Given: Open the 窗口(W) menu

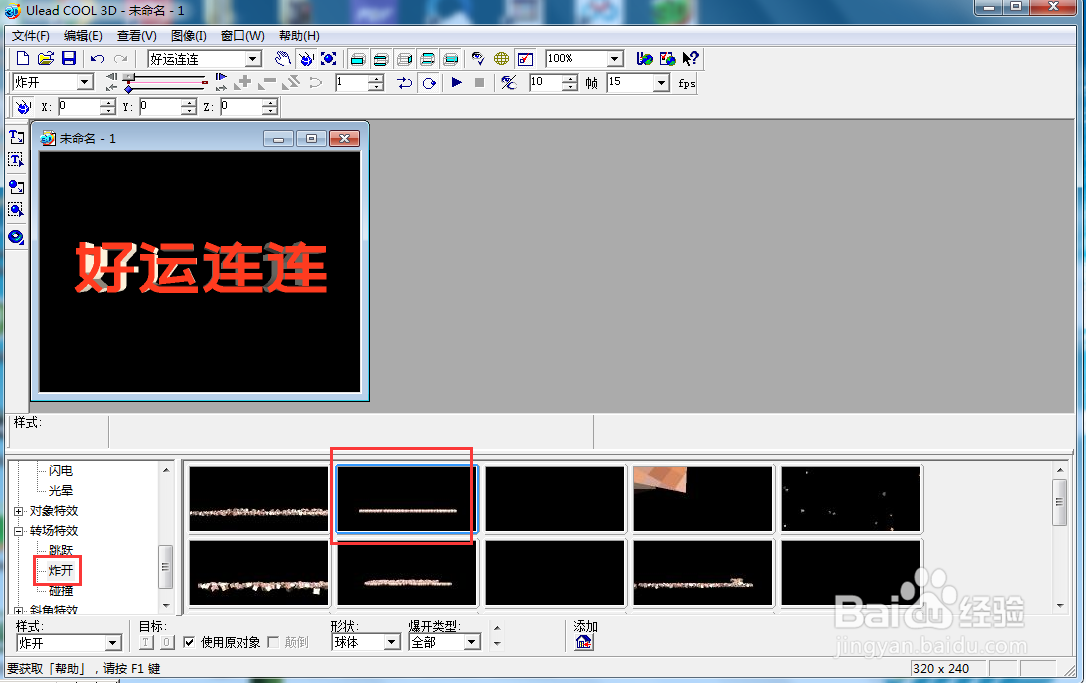Looking at the screenshot, I should pos(242,36).
